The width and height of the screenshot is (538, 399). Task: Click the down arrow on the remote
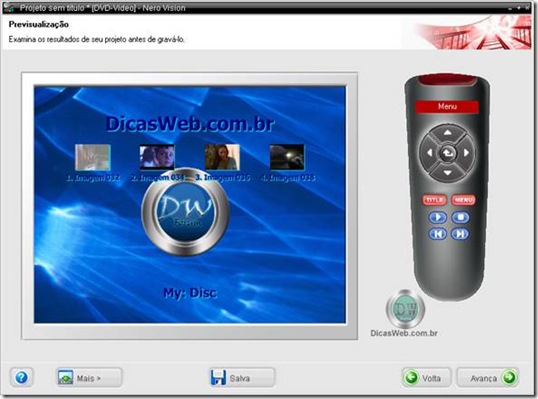point(447,173)
